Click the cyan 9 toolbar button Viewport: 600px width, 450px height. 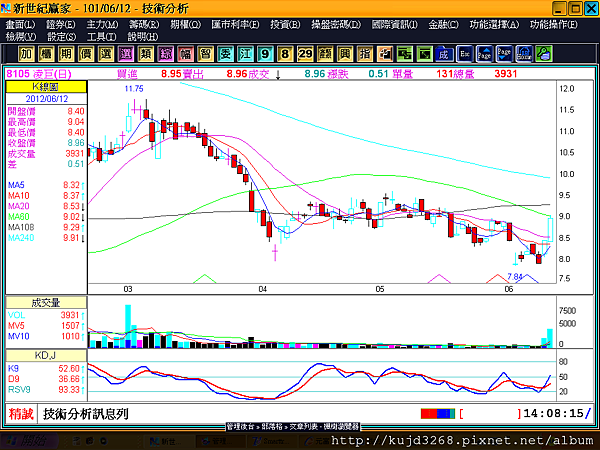[265, 54]
